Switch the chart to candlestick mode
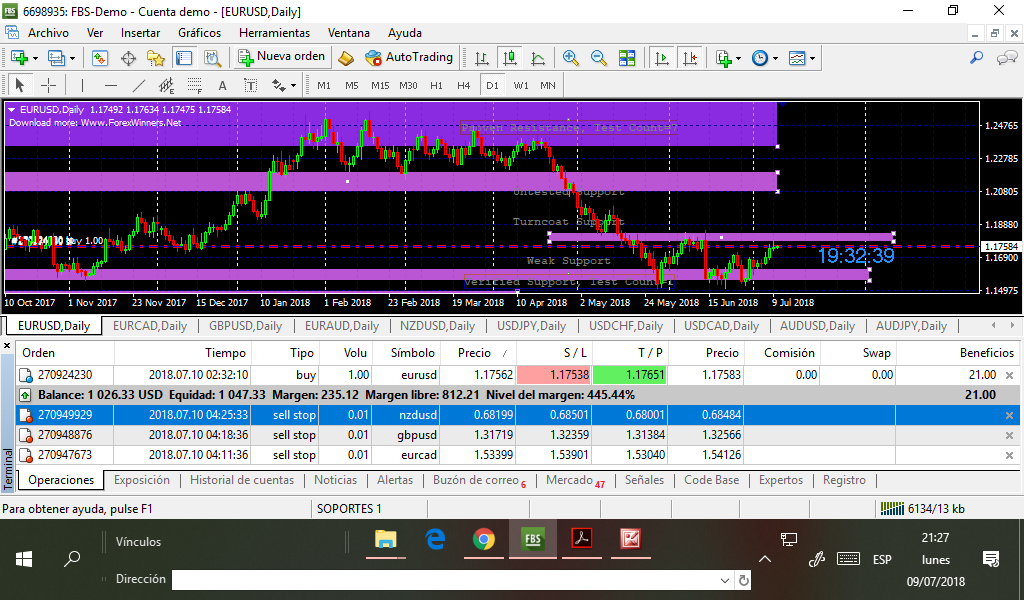Image resolution: width=1024 pixels, height=600 pixels. point(510,58)
